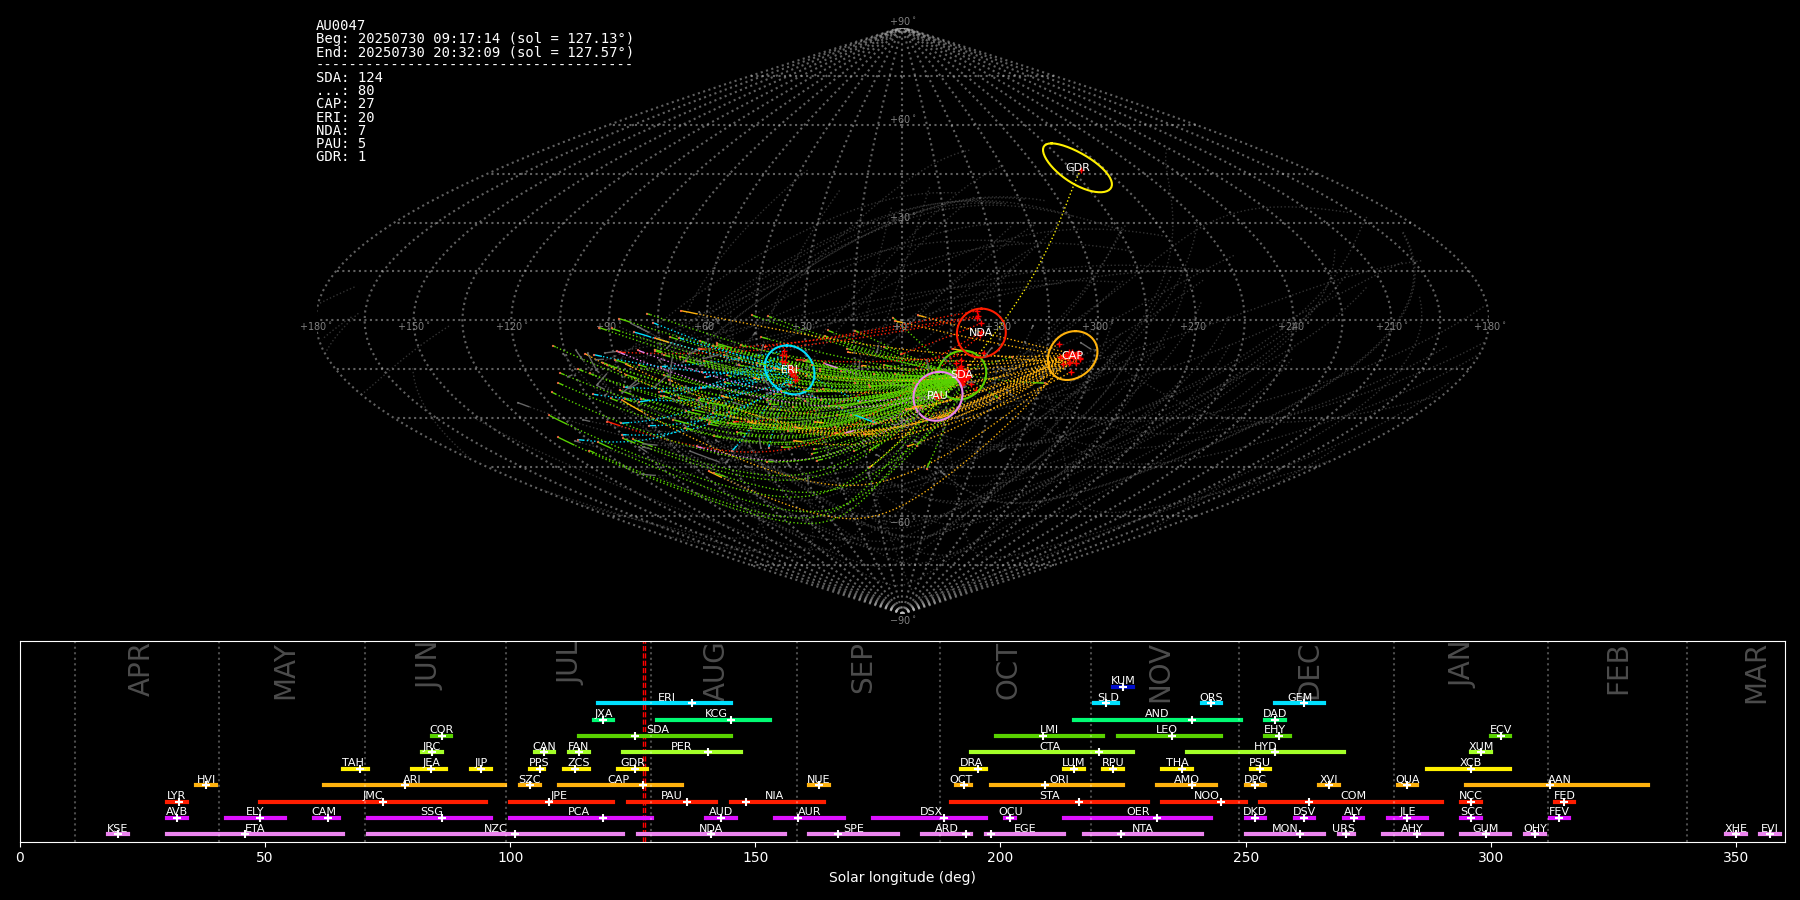Click the ORI shower bar in timeline
The height and width of the screenshot is (900, 1800).
pyautogui.click(x=1057, y=785)
